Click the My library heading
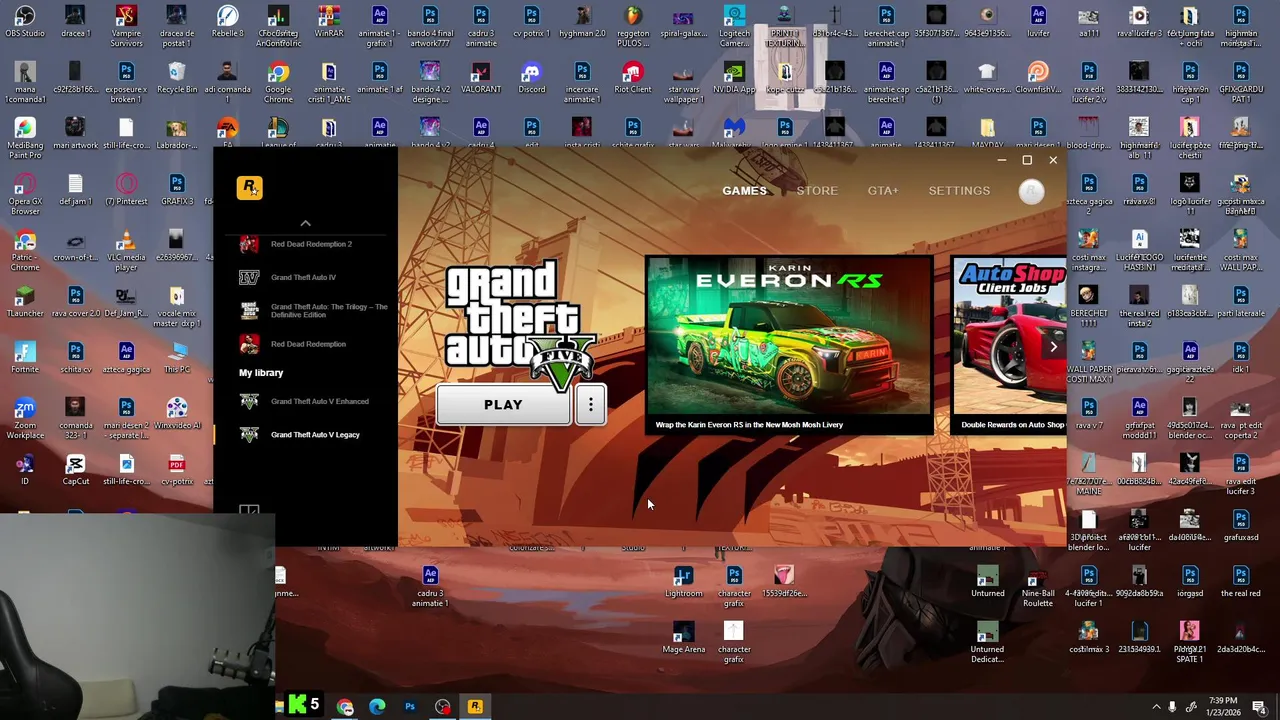The image size is (1280, 720). [261, 373]
